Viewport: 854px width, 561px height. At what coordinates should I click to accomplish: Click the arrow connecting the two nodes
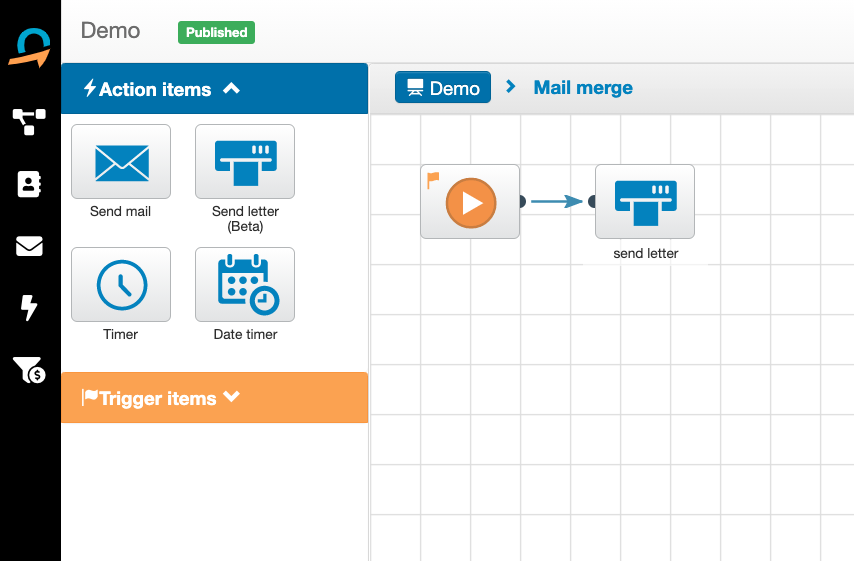557,202
